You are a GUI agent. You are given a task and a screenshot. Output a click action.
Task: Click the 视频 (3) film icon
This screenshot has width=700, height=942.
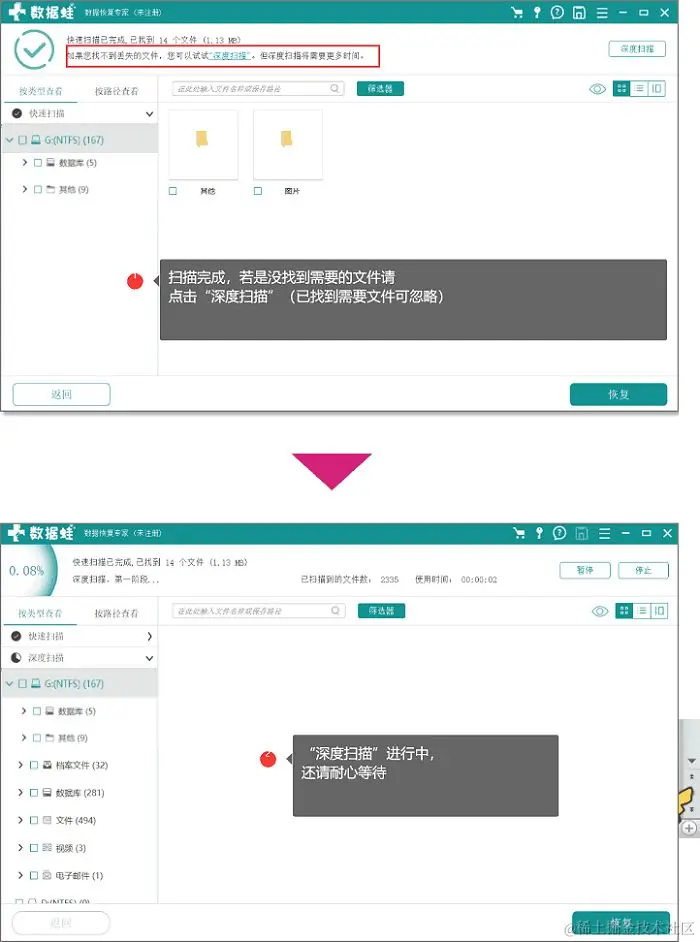(47, 848)
